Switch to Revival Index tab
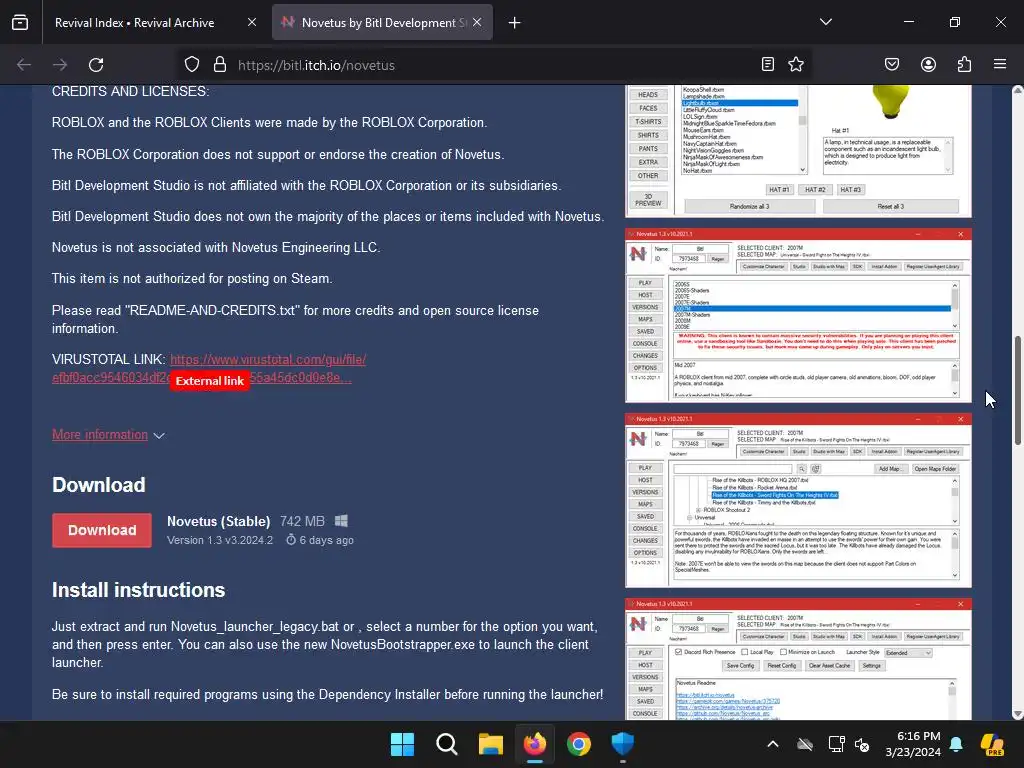This screenshot has height=768, width=1024. 135,23
